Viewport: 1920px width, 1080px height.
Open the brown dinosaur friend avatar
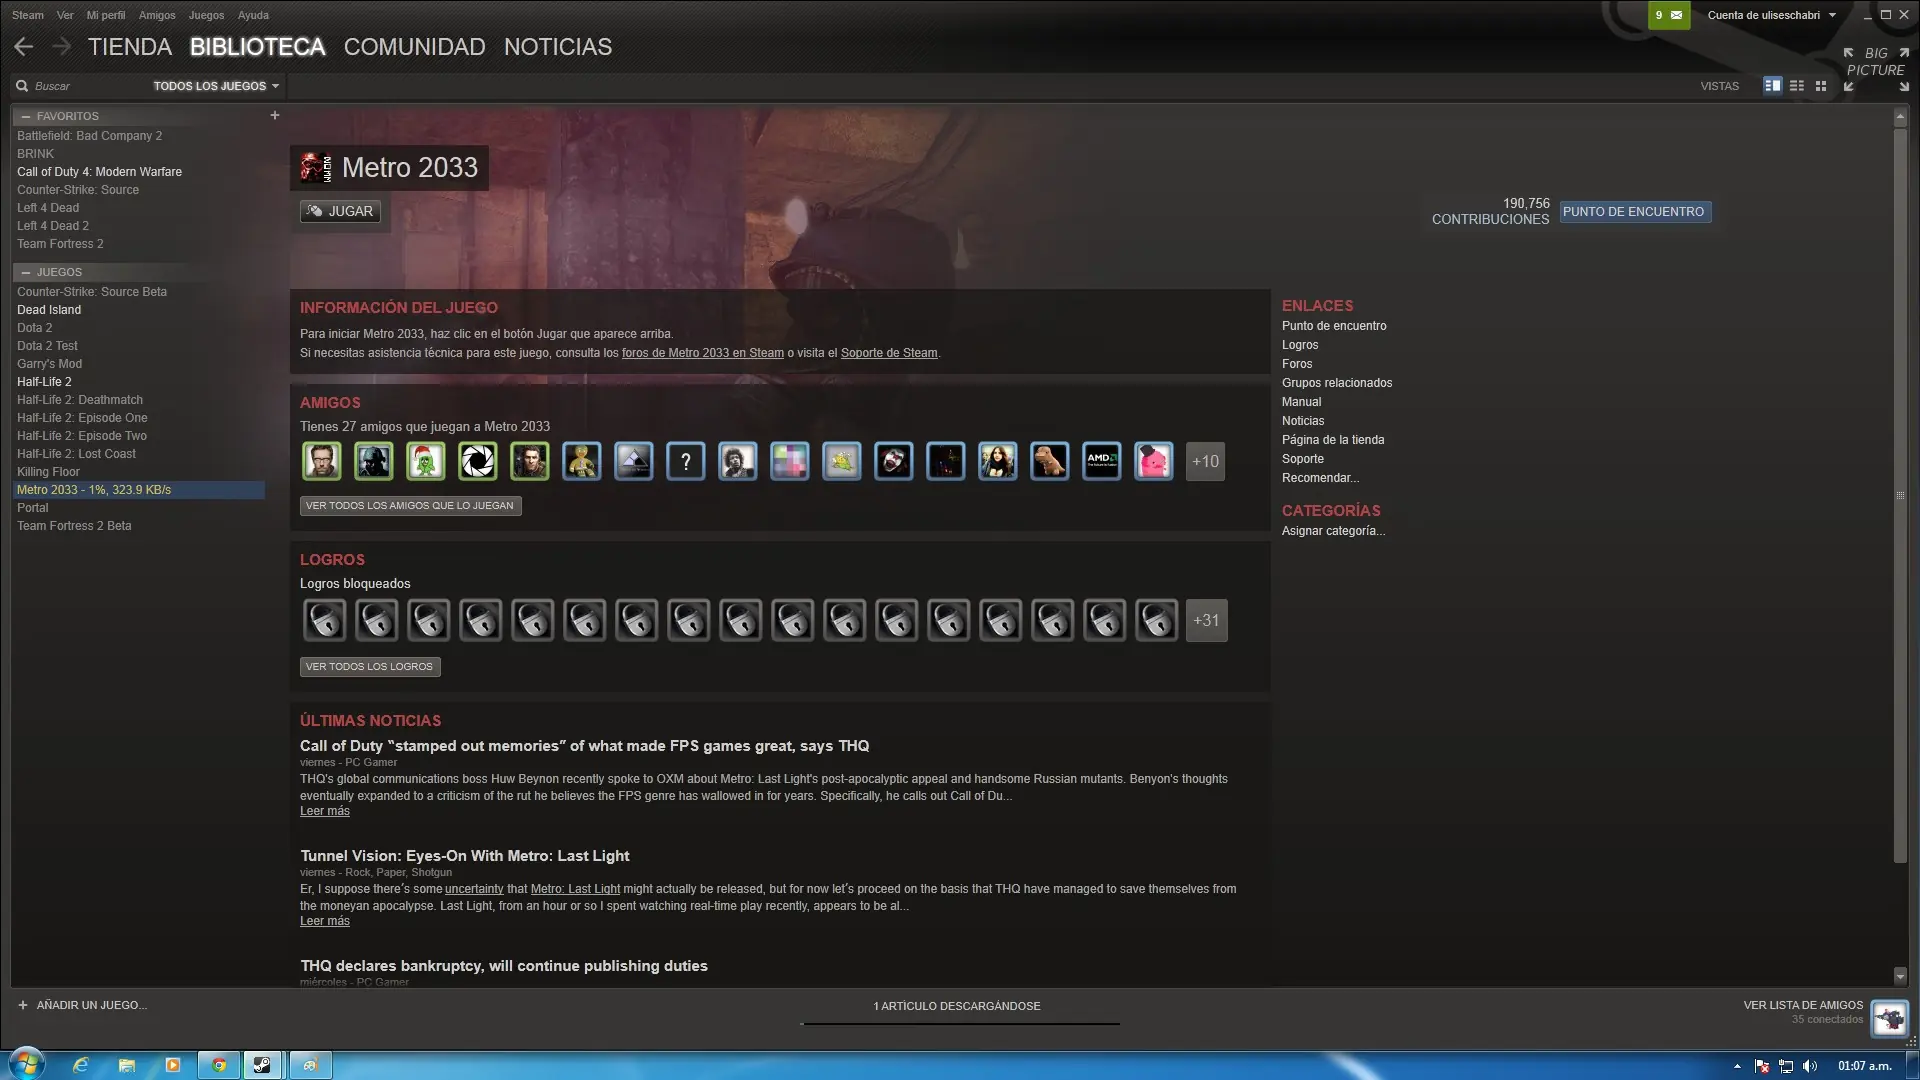1049,461
